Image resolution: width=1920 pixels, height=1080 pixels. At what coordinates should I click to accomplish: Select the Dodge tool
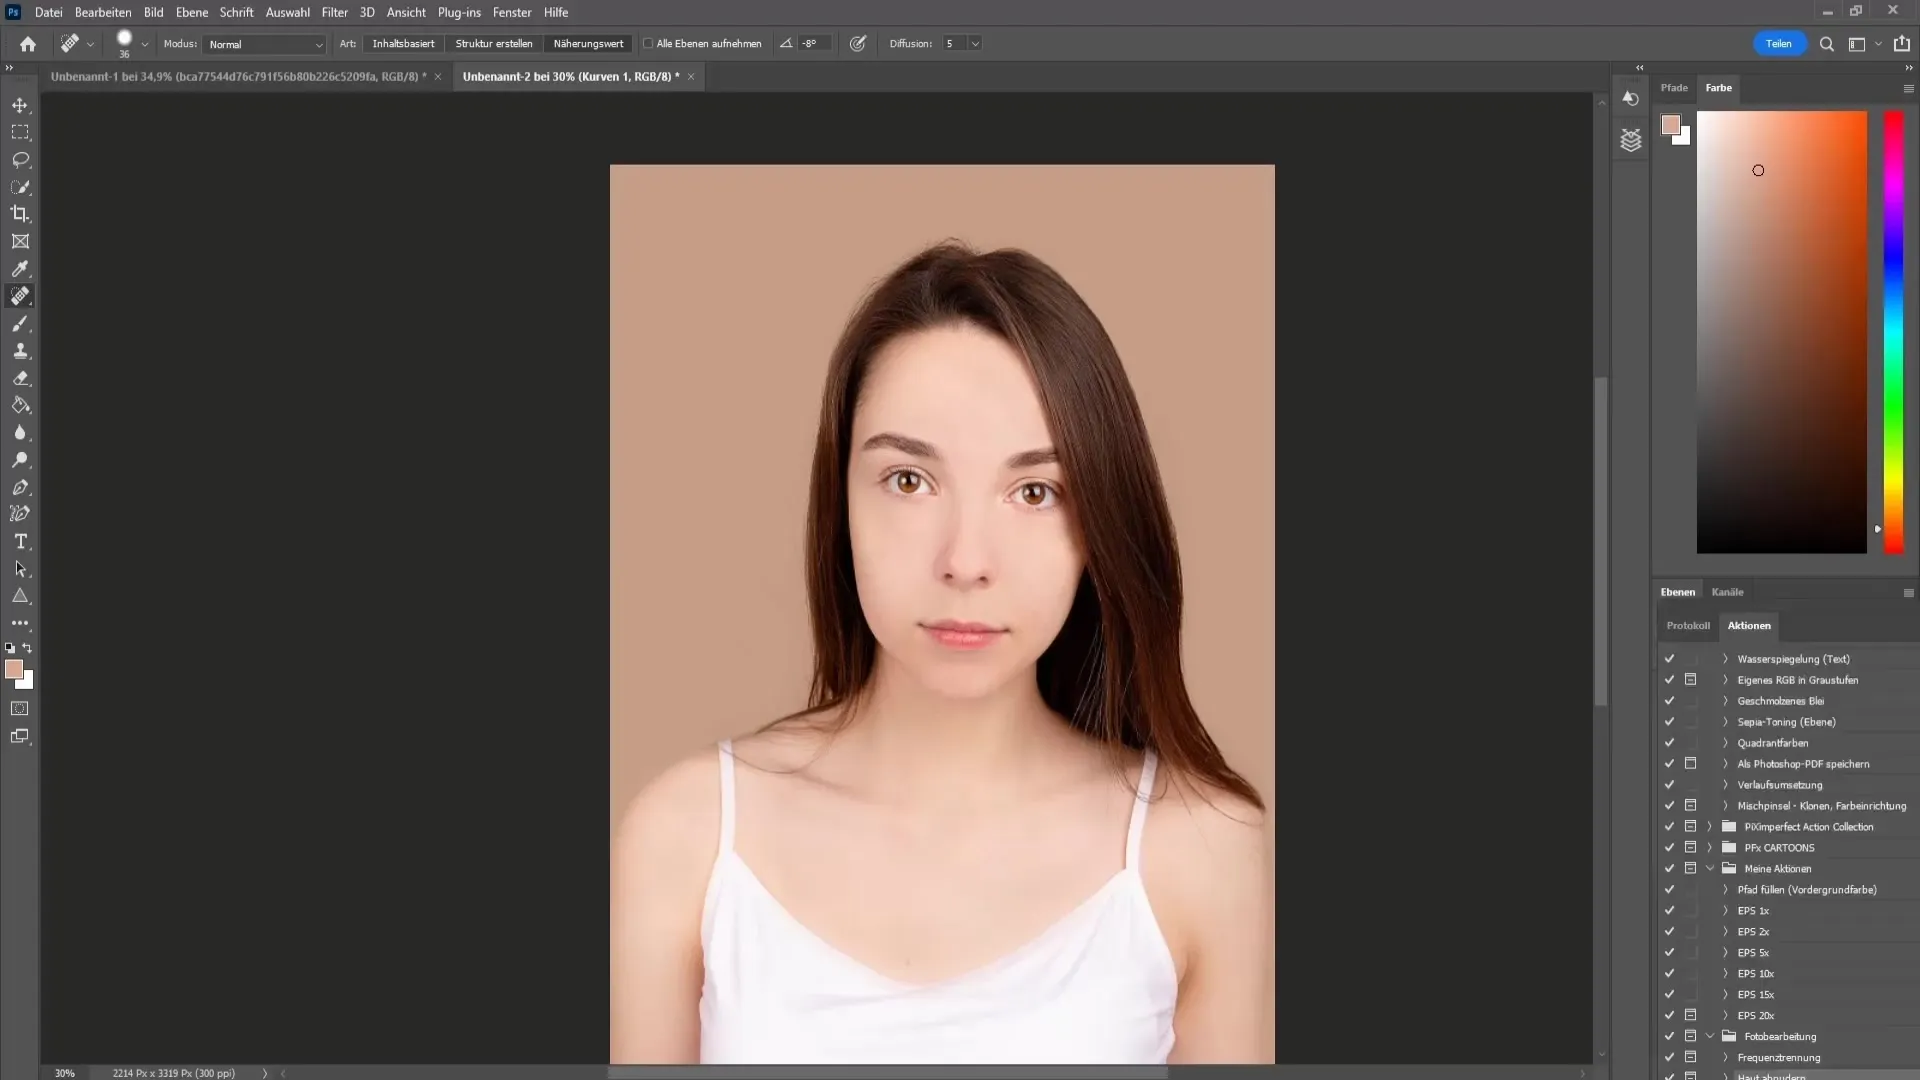pyautogui.click(x=20, y=460)
